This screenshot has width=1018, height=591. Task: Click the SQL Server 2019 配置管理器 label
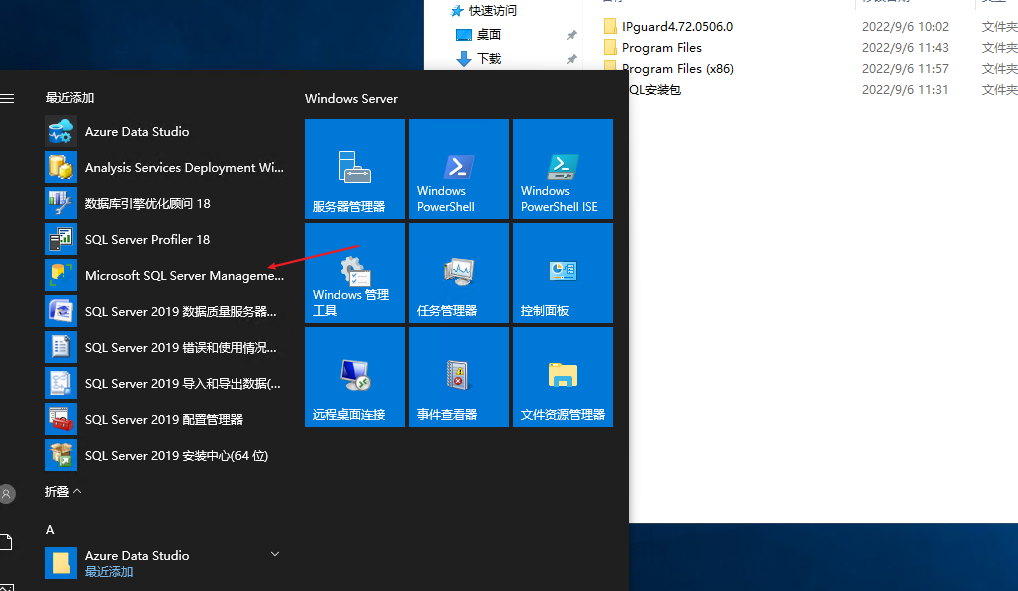point(164,420)
